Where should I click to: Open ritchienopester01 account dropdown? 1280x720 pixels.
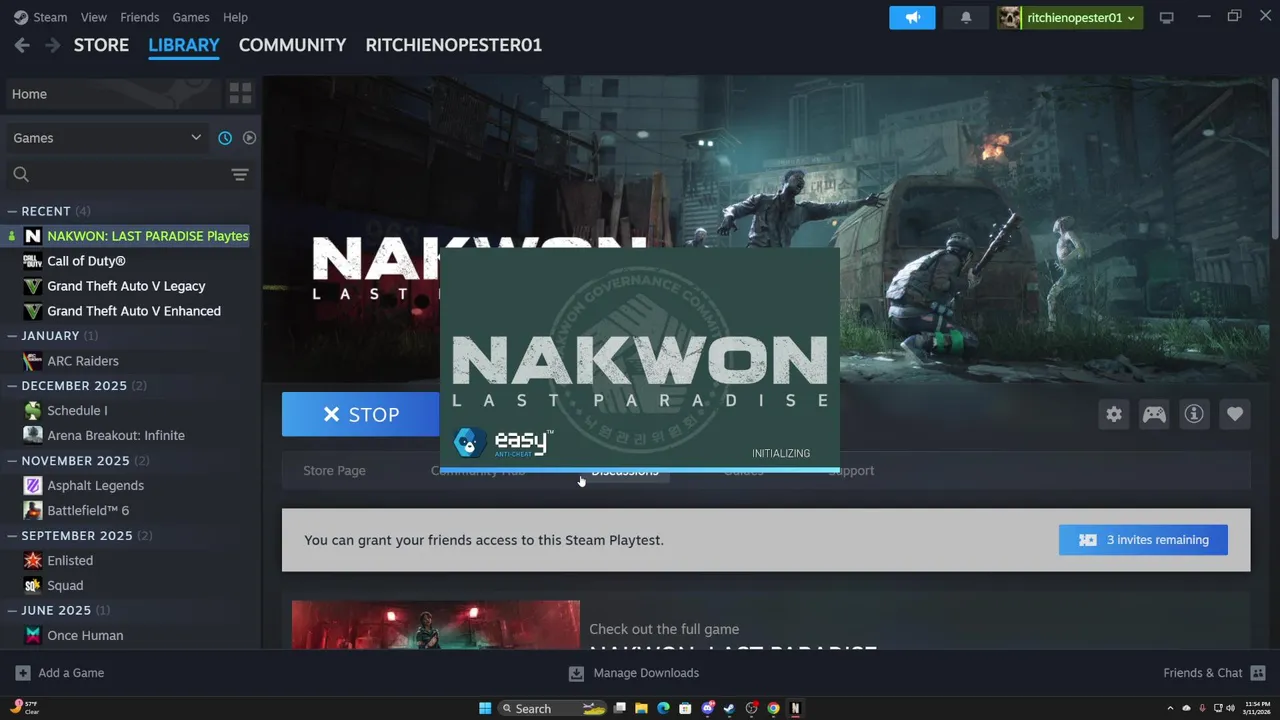1070,17
